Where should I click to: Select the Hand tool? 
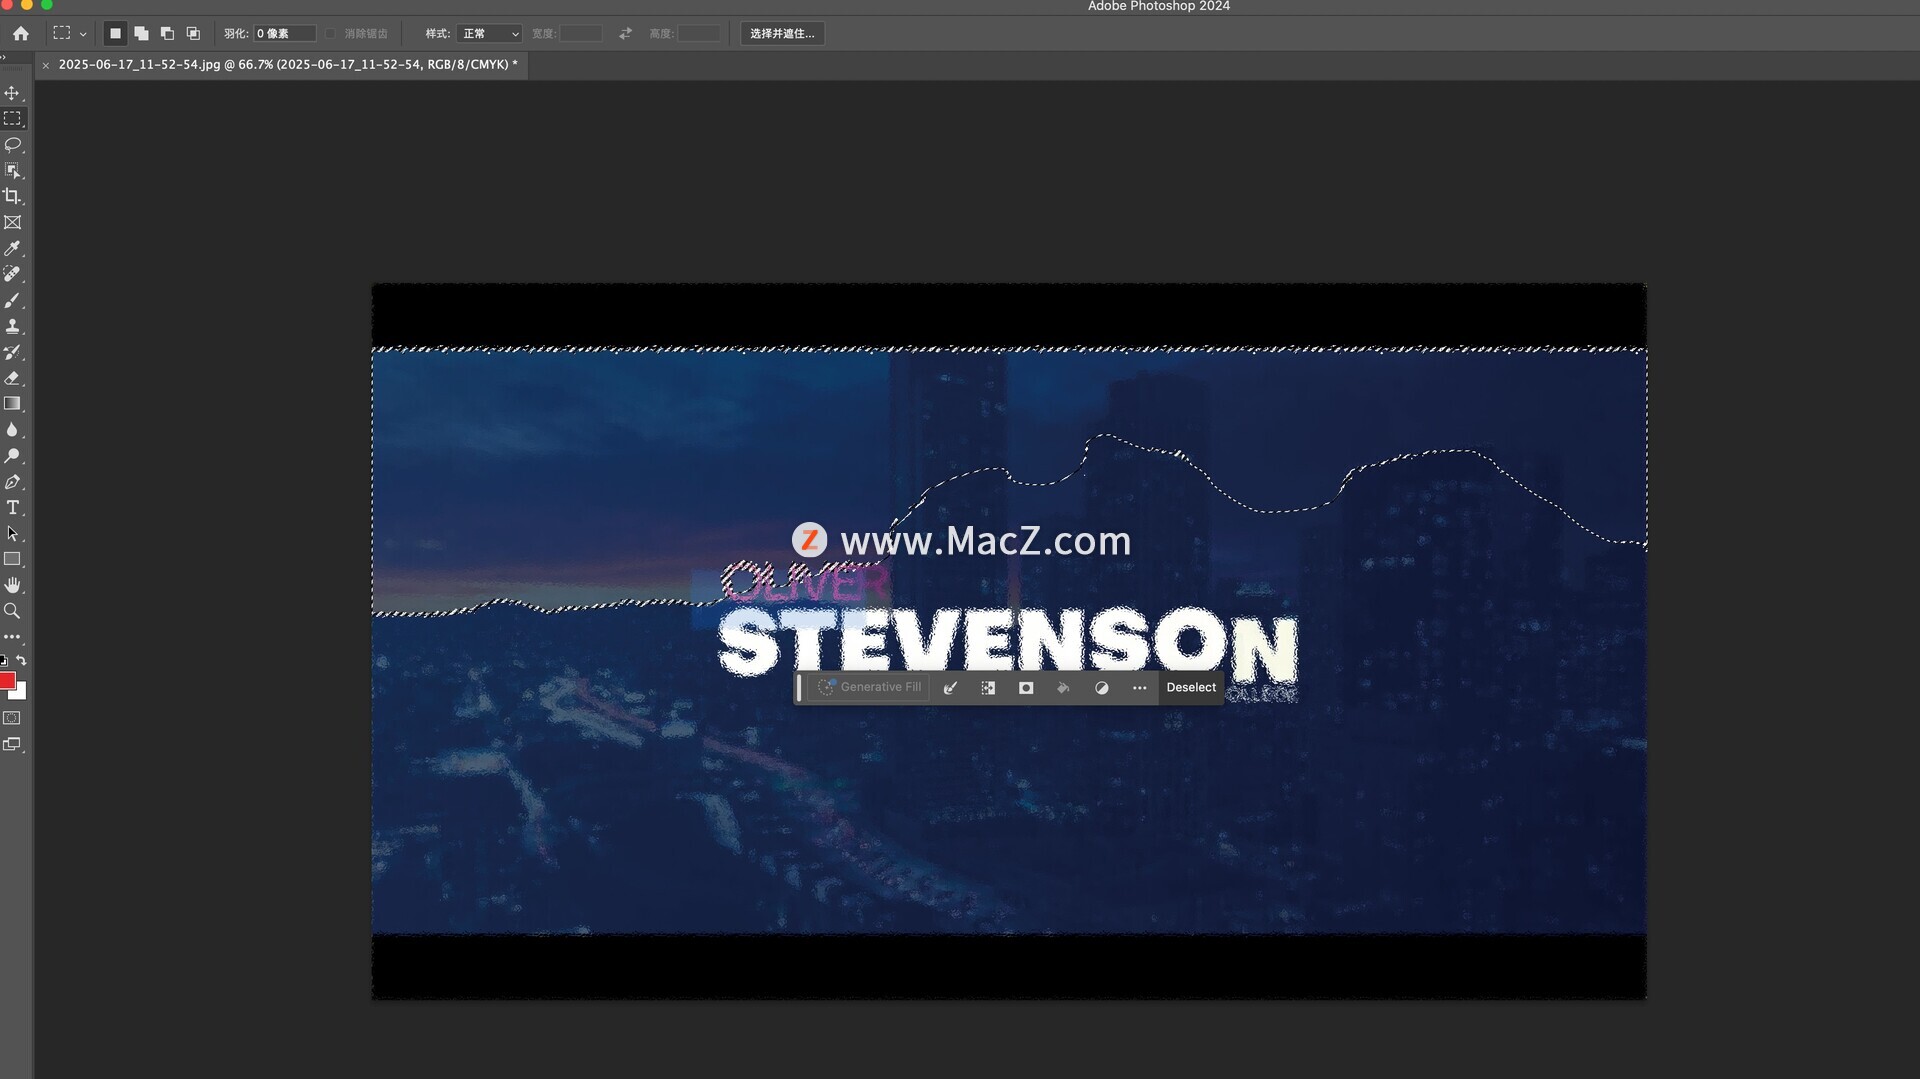(12, 585)
